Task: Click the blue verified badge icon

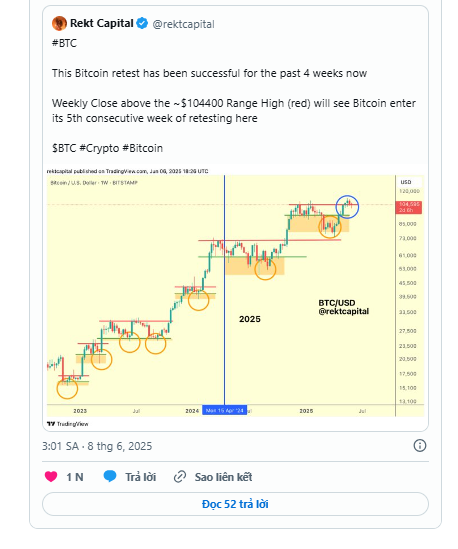Action: tap(142, 23)
